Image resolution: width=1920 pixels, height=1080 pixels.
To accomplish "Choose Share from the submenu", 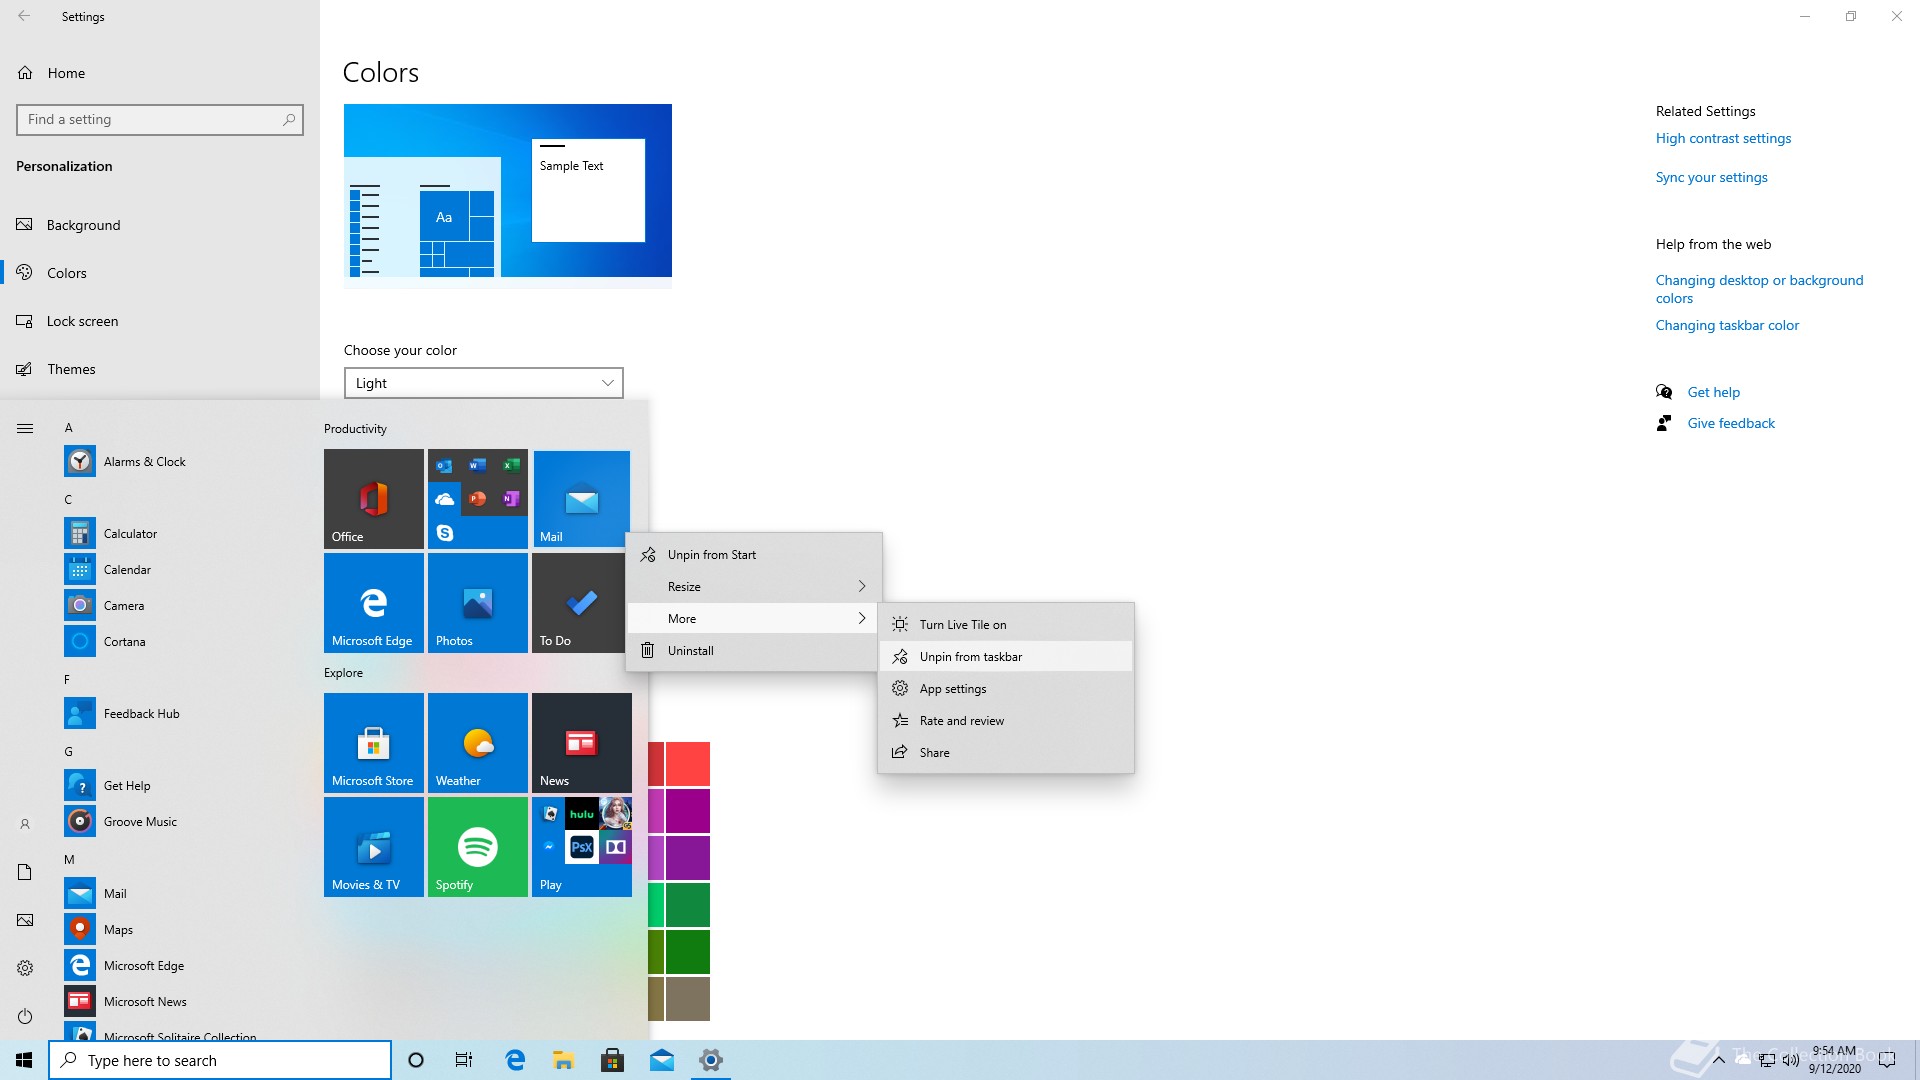I will click(1005, 752).
